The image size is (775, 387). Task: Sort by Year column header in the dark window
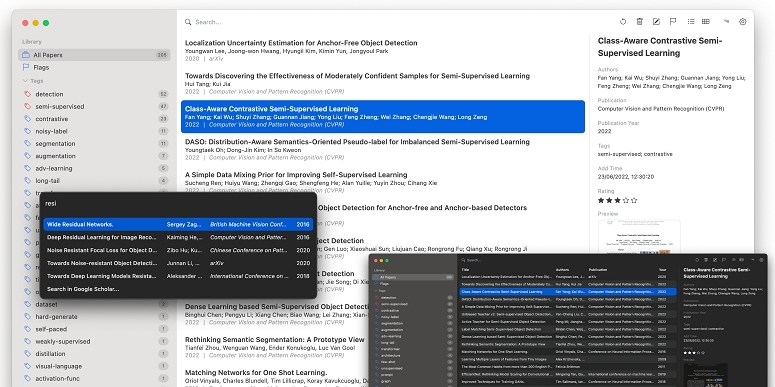(662, 270)
